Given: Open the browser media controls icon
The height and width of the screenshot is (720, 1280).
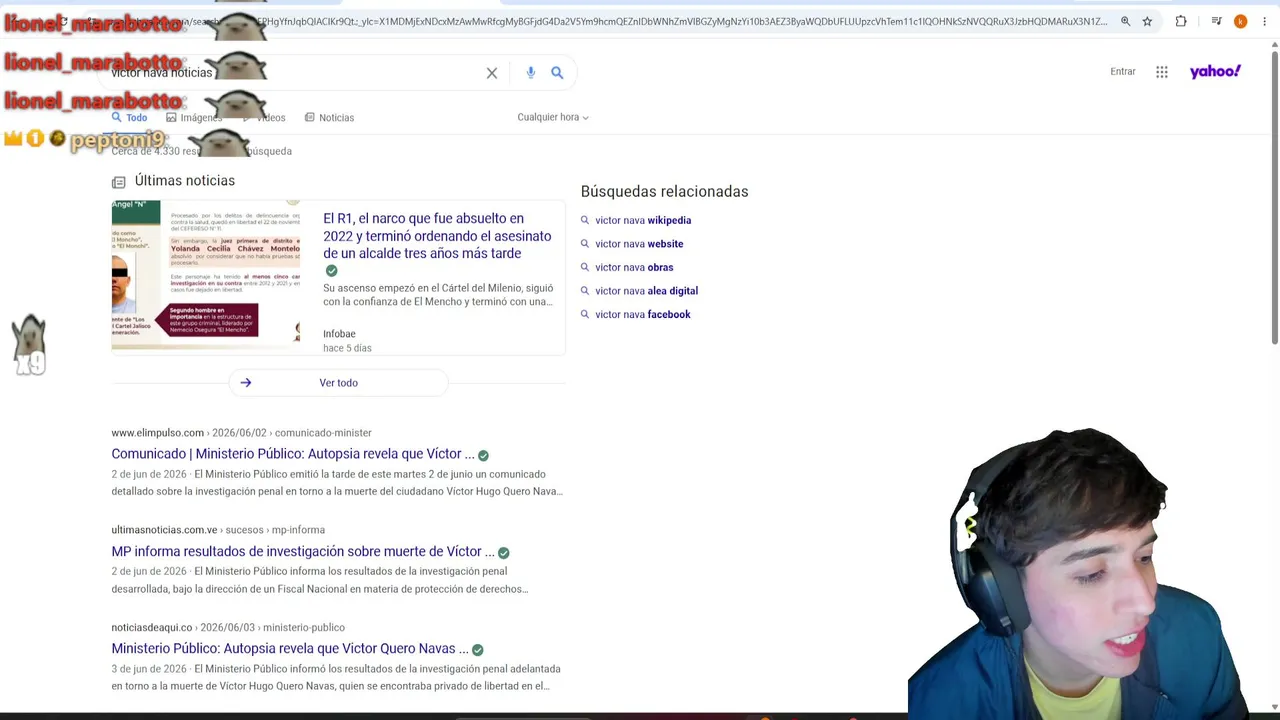Looking at the screenshot, I should coord(1216,21).
